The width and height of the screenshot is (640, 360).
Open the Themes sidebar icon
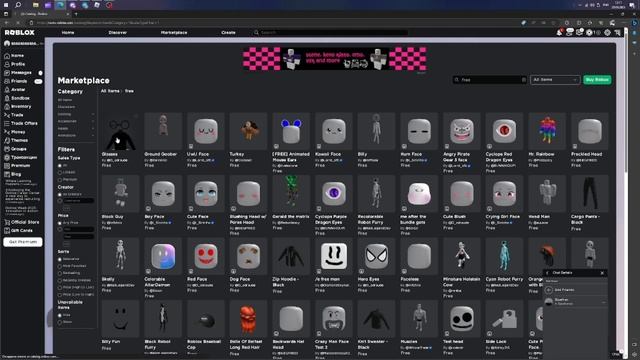point(7,140)
